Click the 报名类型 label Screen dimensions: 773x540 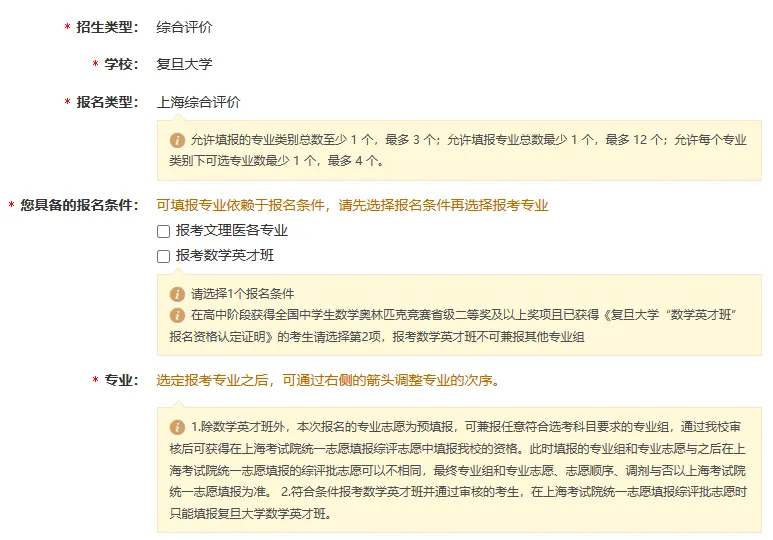click(x=107, y=102)
